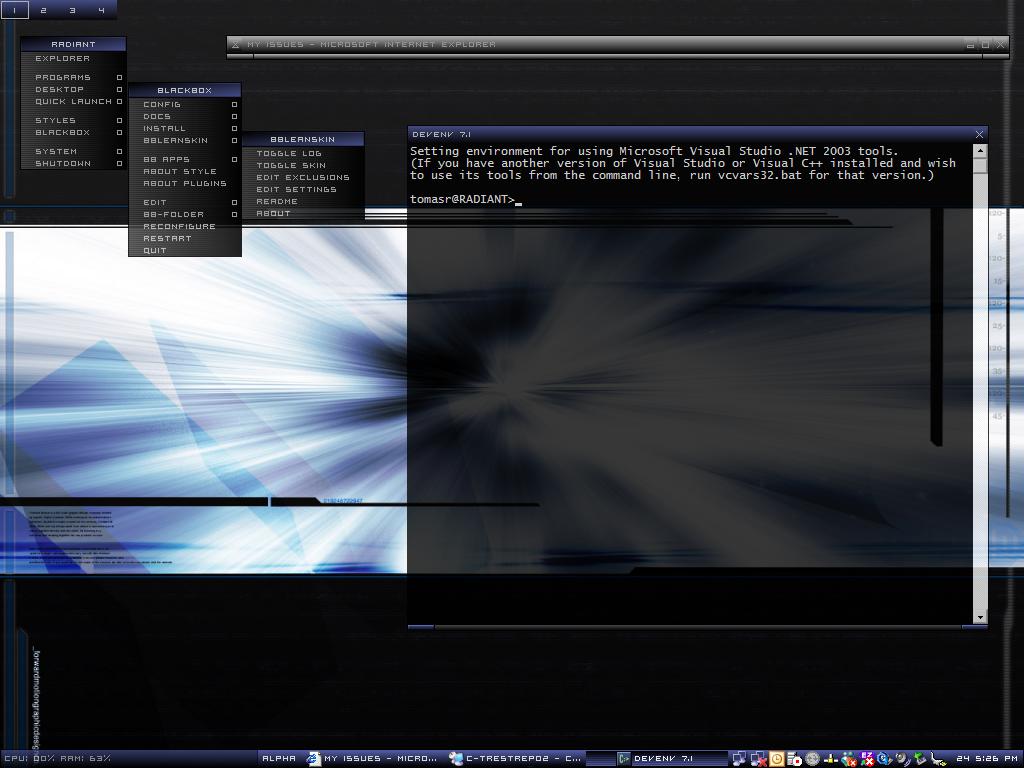This screenshot has height=768, width=1024.
Task: Click the purple EZ tray icon
Action: pos(867,758)
